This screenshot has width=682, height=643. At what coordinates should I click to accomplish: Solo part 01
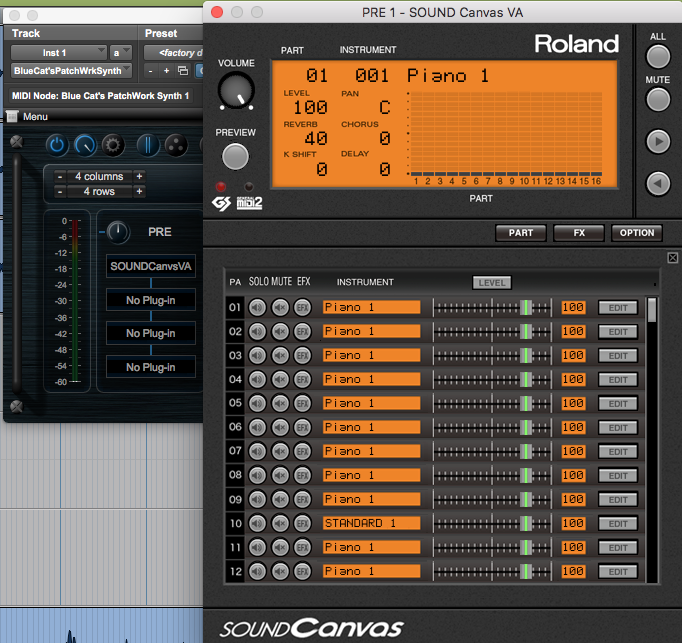pos(257,308)
